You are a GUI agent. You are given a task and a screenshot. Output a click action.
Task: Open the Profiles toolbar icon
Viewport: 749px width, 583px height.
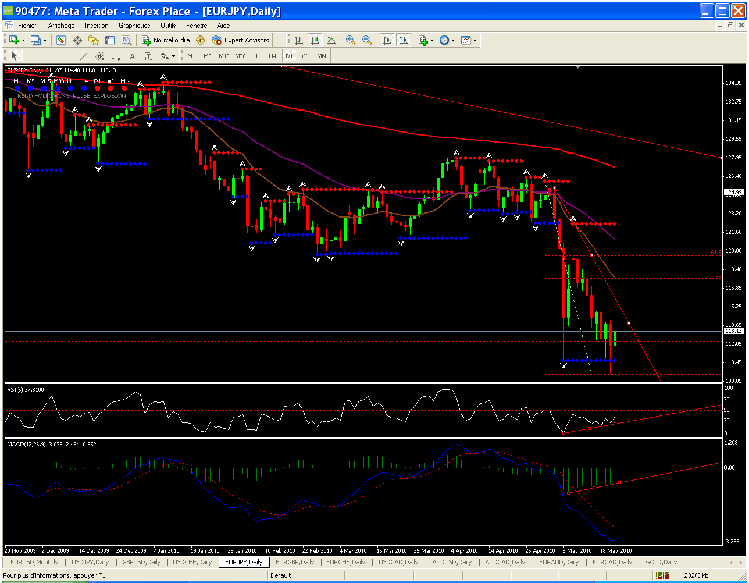coord(35,40)
